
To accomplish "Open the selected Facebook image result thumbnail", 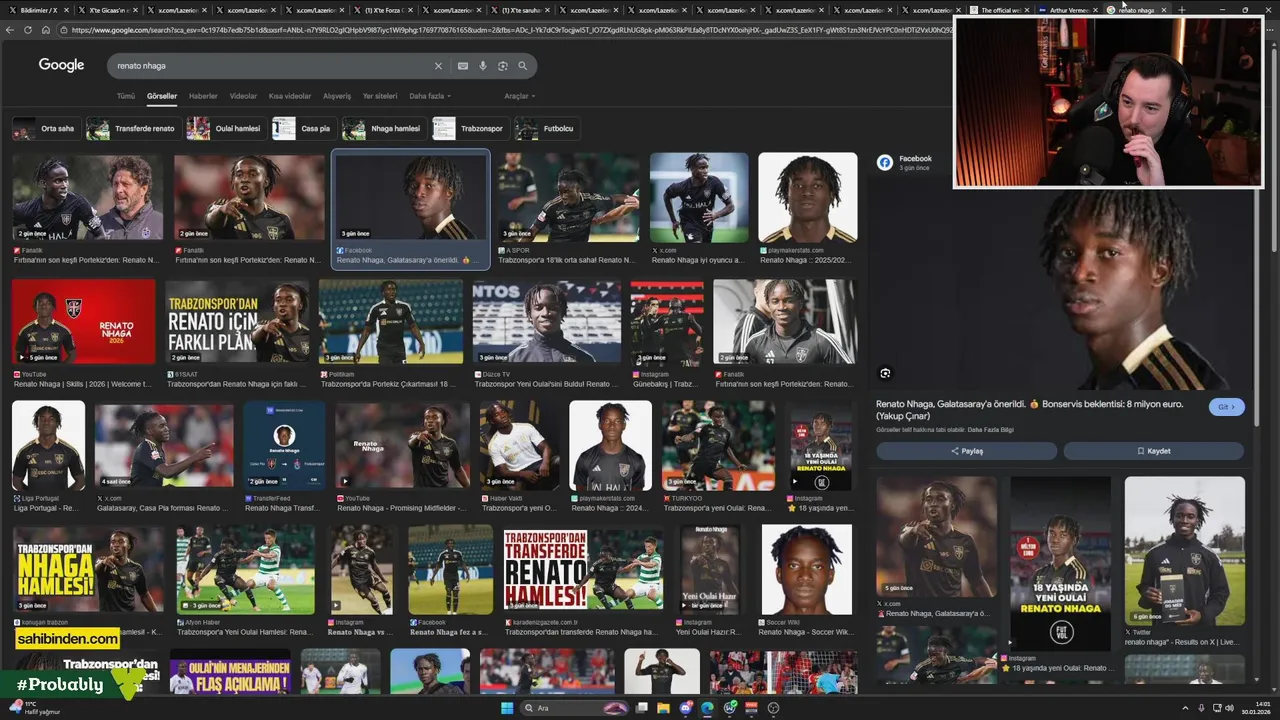I will (x=411, y=197).
